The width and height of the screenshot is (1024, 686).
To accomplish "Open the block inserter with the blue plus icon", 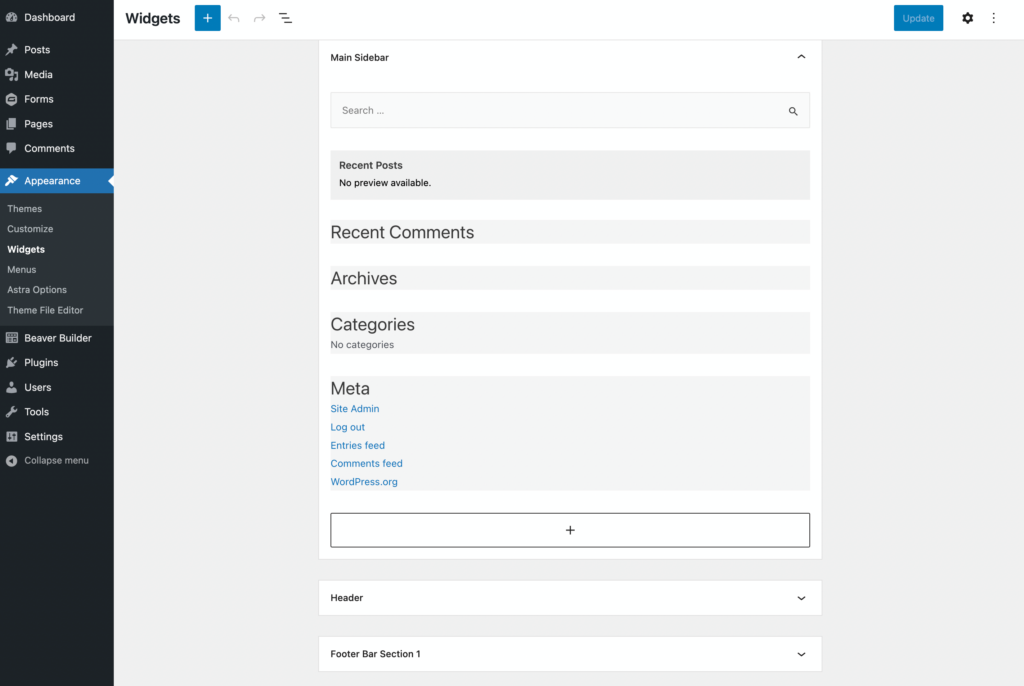I will (x=207, y=18).
